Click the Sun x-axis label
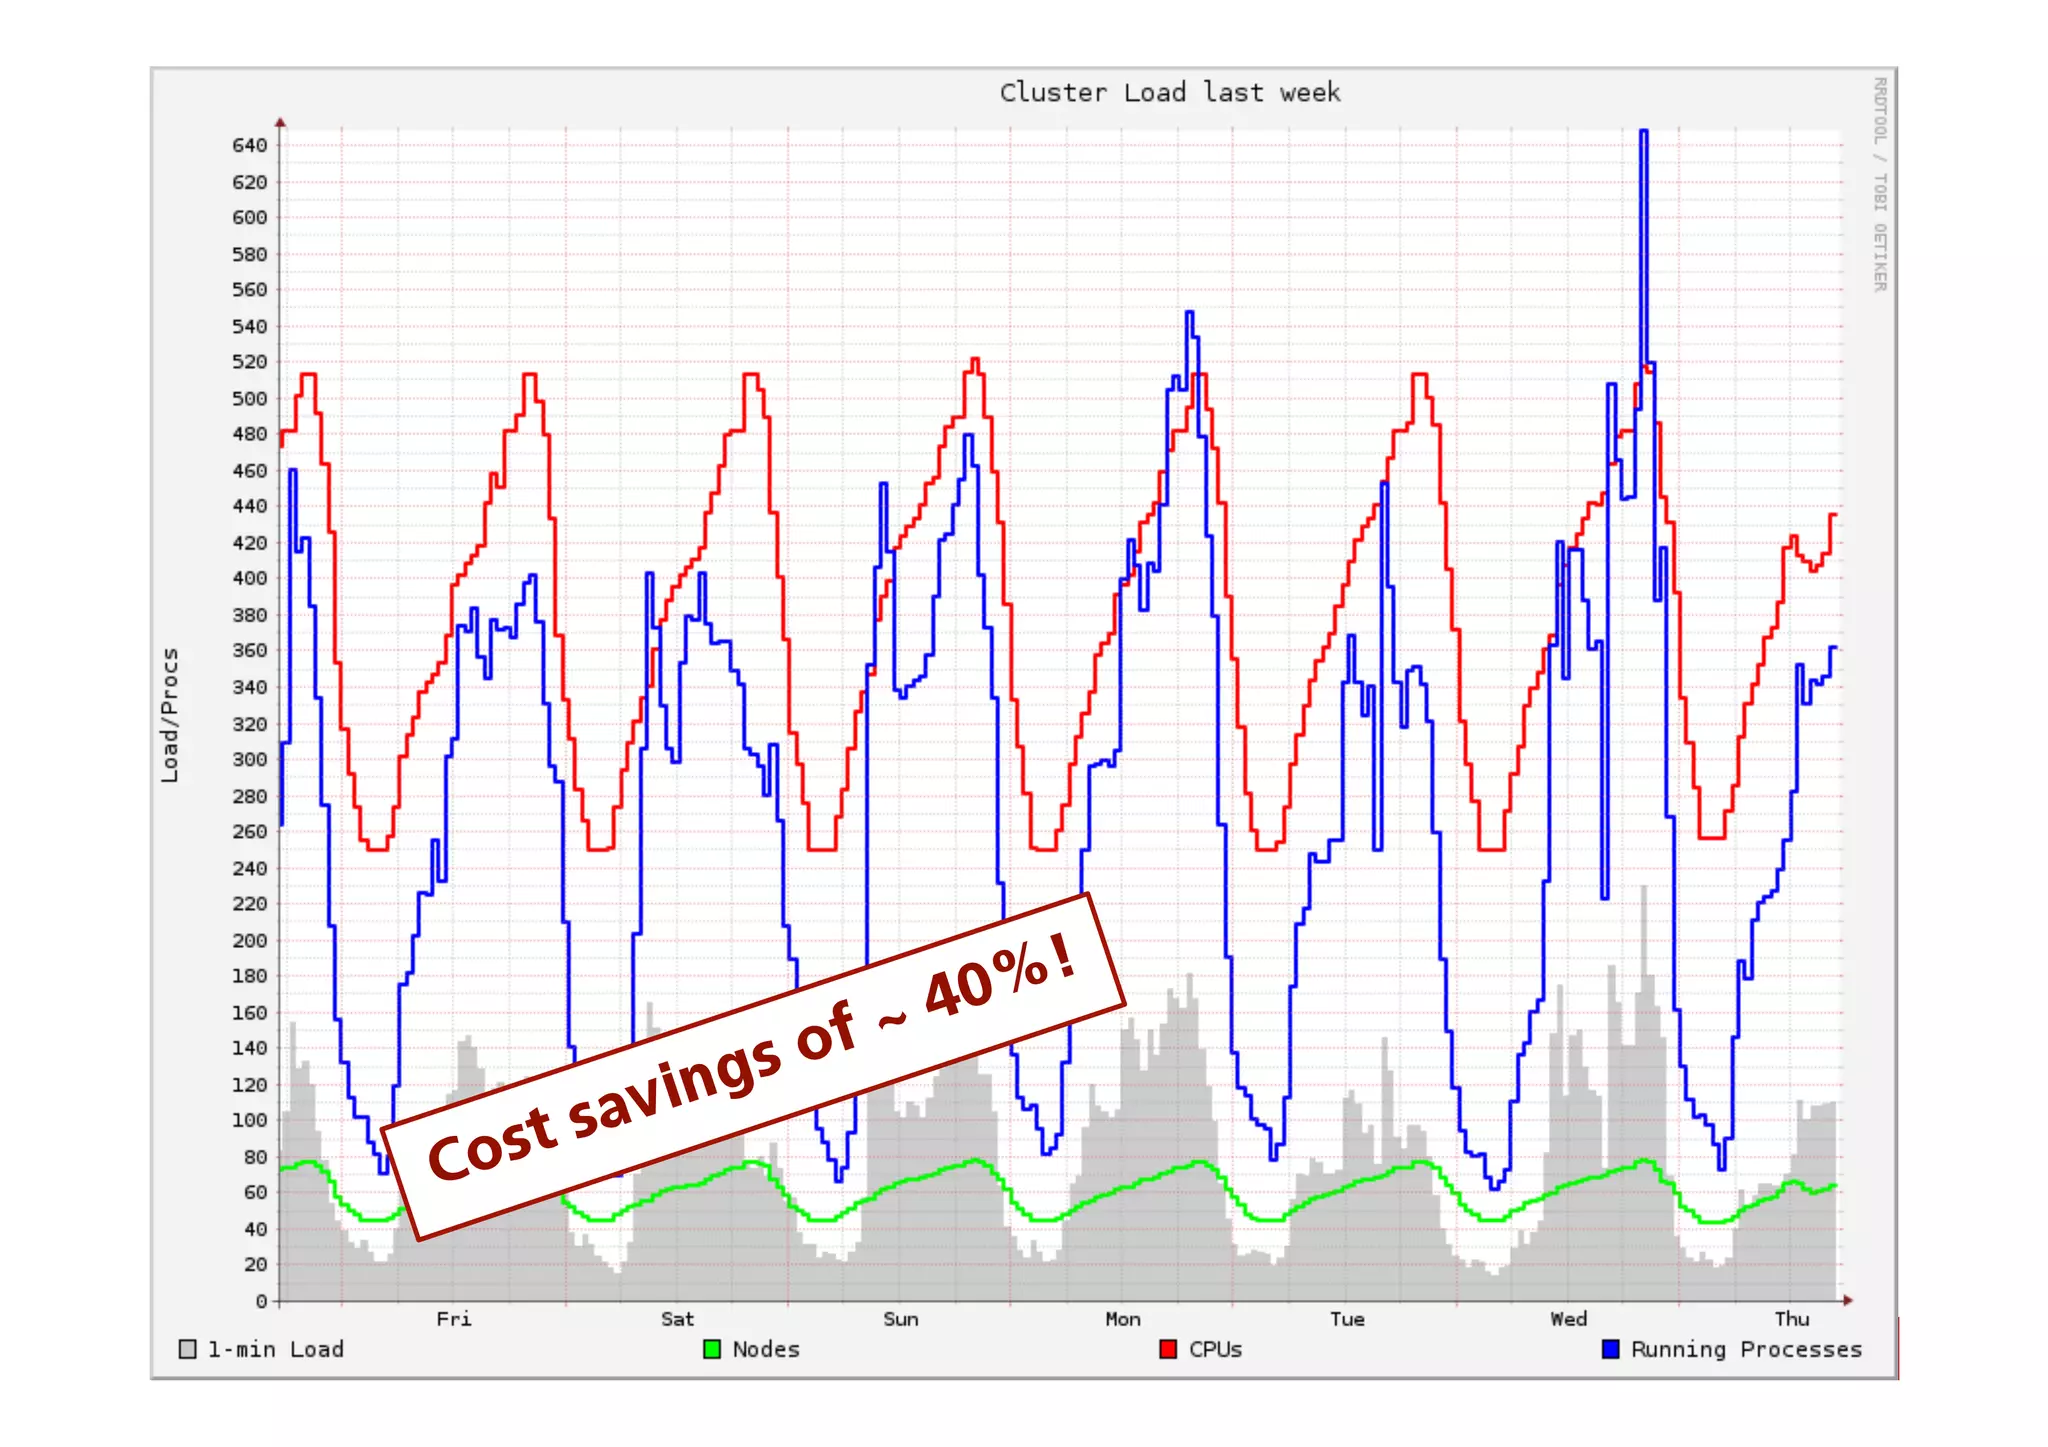Screen dimensions: 2048x1447 click(900, 1319)
